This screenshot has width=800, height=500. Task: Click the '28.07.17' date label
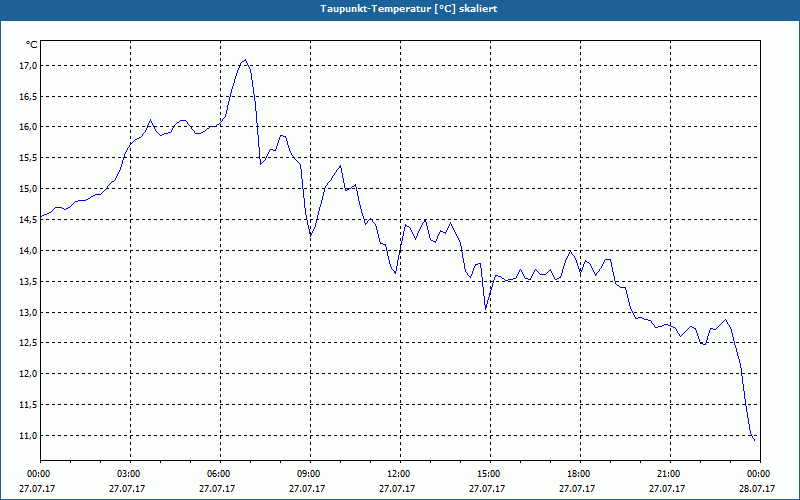[x=758, y=488]
